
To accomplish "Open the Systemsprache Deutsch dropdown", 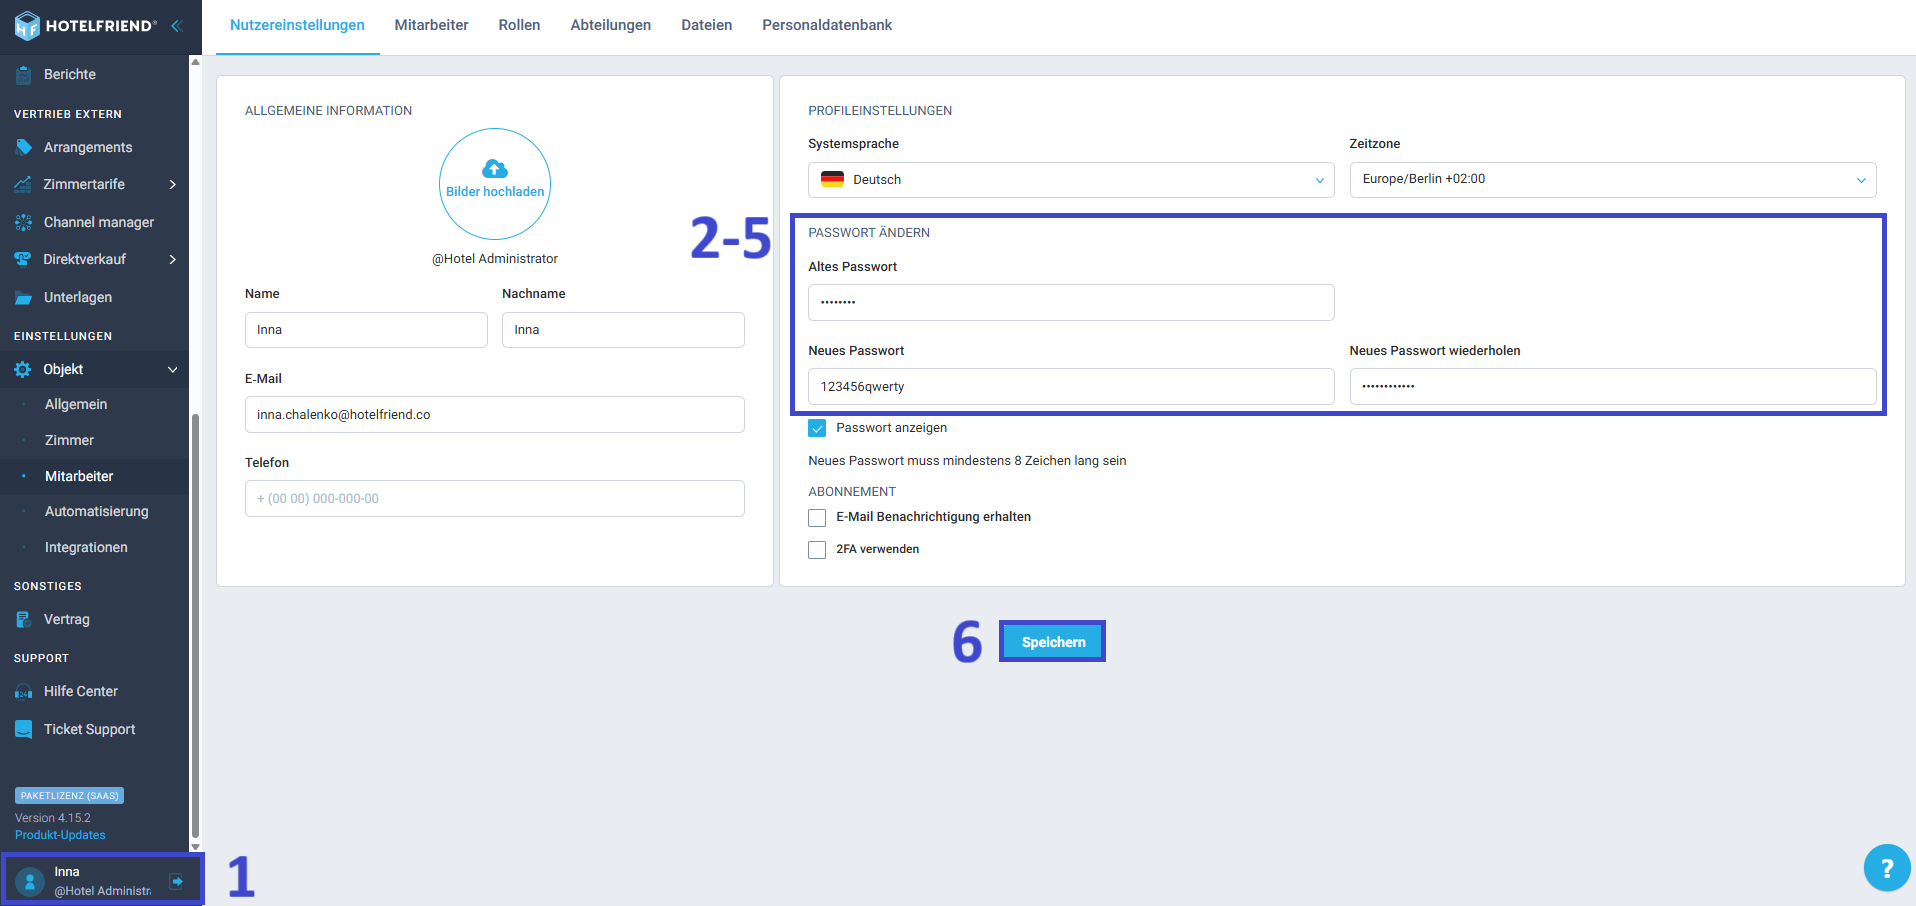I will click(1070, 180).
